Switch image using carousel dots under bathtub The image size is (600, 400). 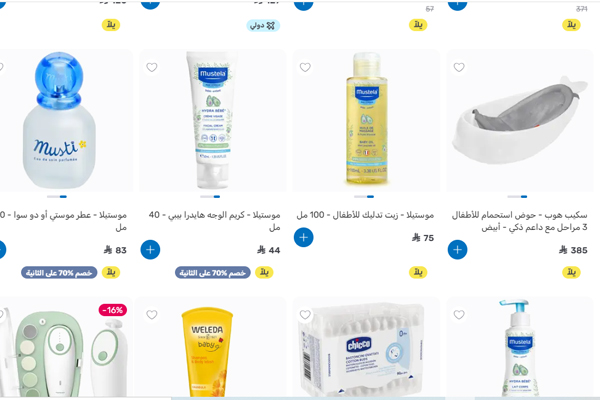point(517,196)
